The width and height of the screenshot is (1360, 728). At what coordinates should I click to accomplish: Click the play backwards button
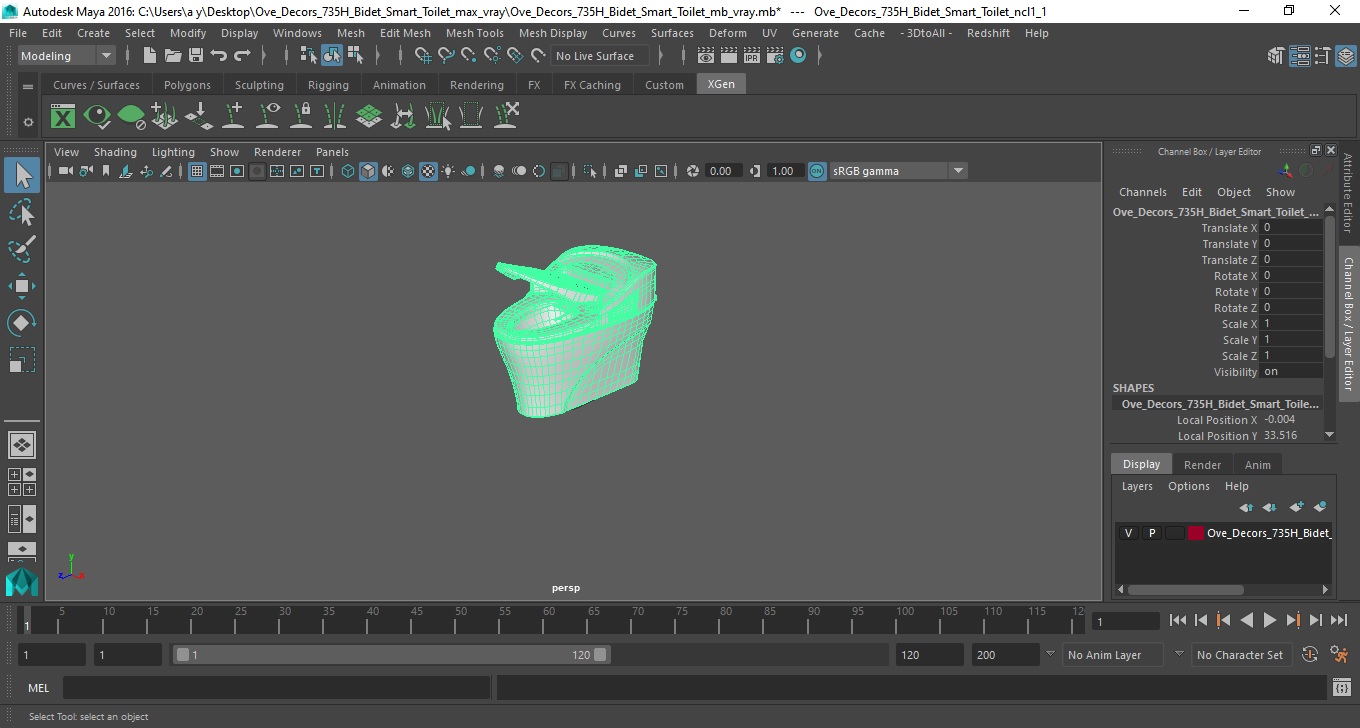click(x=1246, y=621)
